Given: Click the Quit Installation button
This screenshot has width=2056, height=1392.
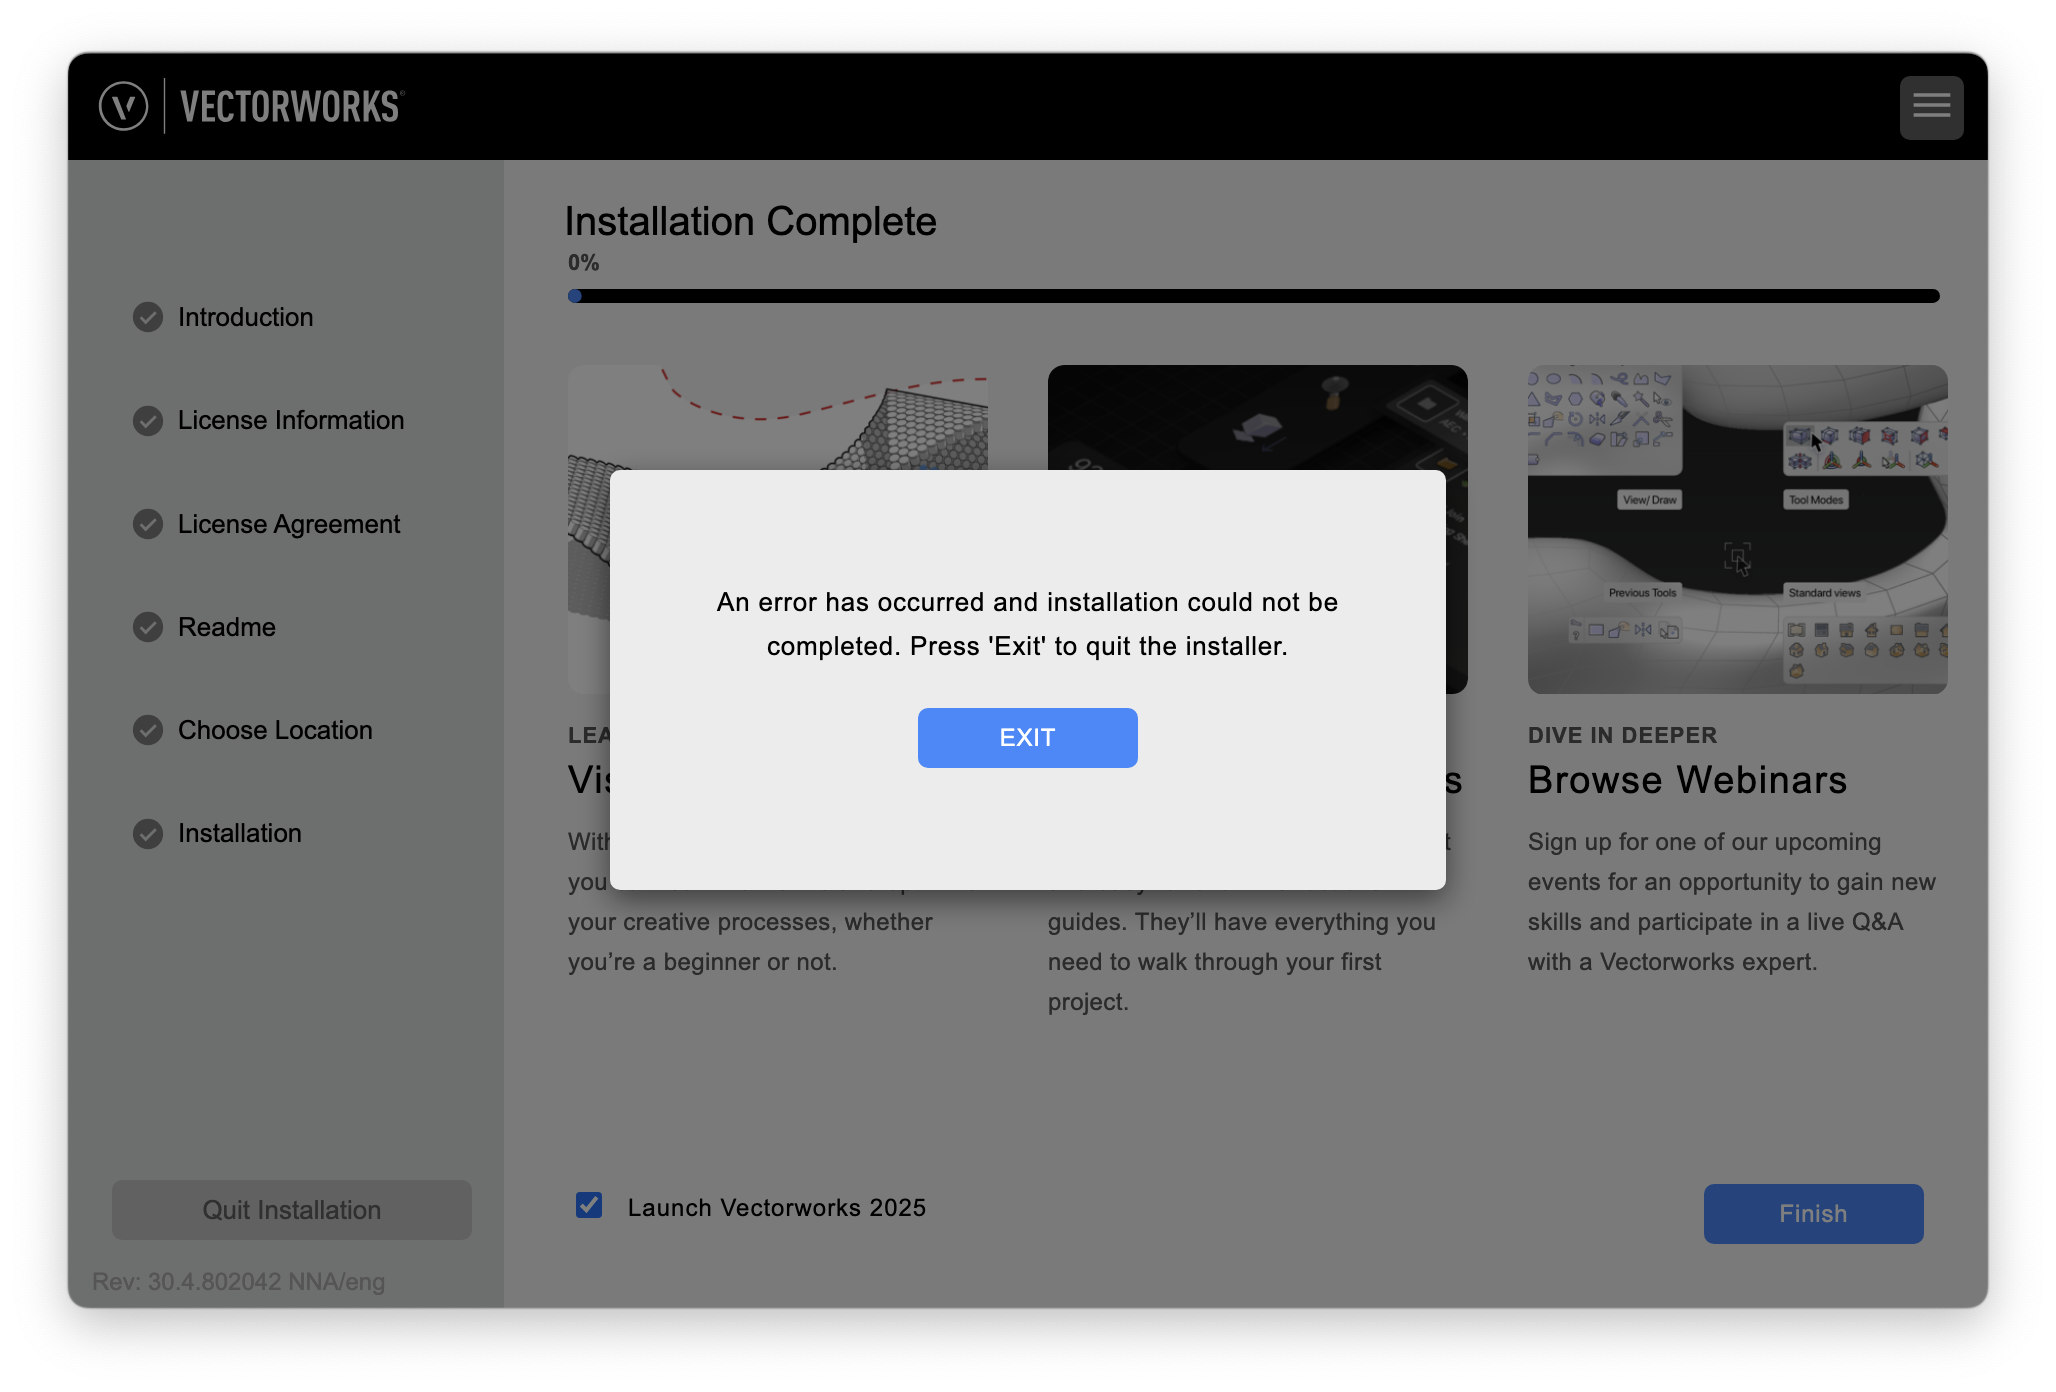Looking at the screenshot, I should pyautogui.click(x=291, y=1210).
